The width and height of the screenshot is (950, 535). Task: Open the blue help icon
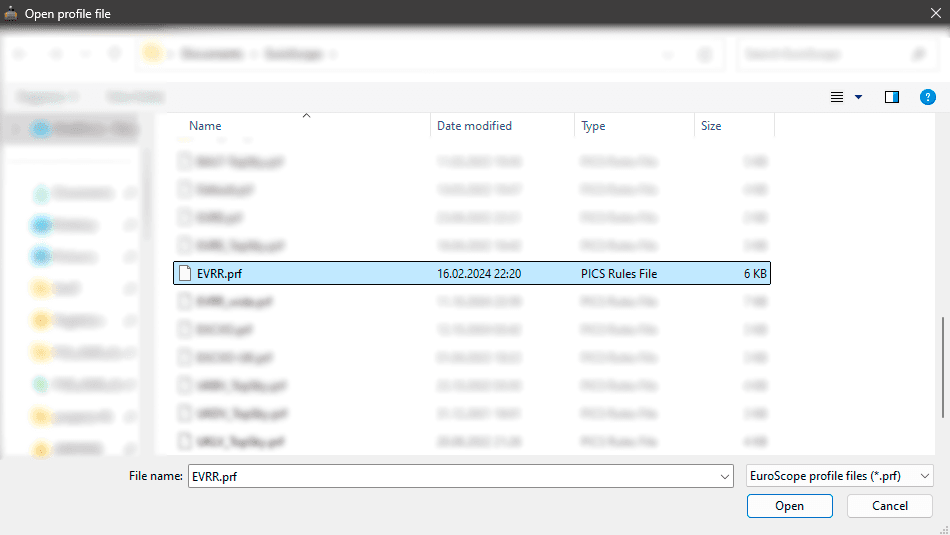coord(928,97)
